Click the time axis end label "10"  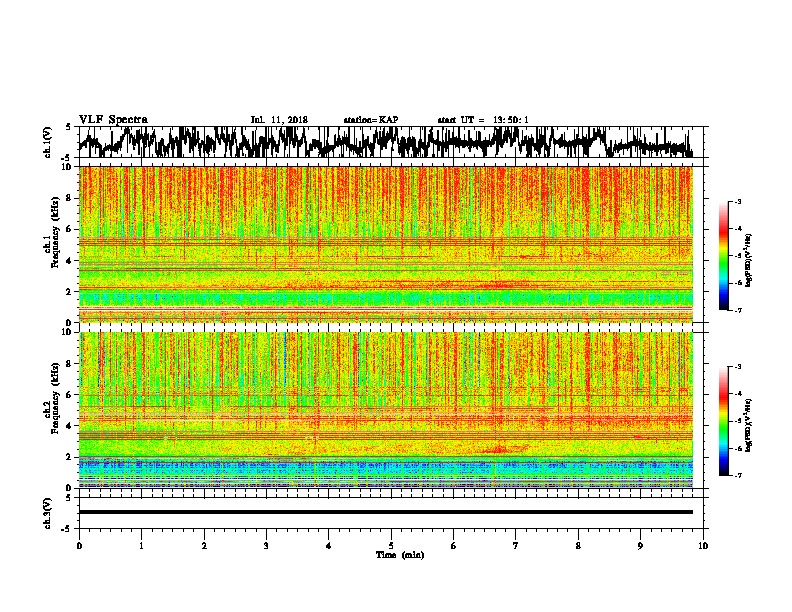coord(703,546)
